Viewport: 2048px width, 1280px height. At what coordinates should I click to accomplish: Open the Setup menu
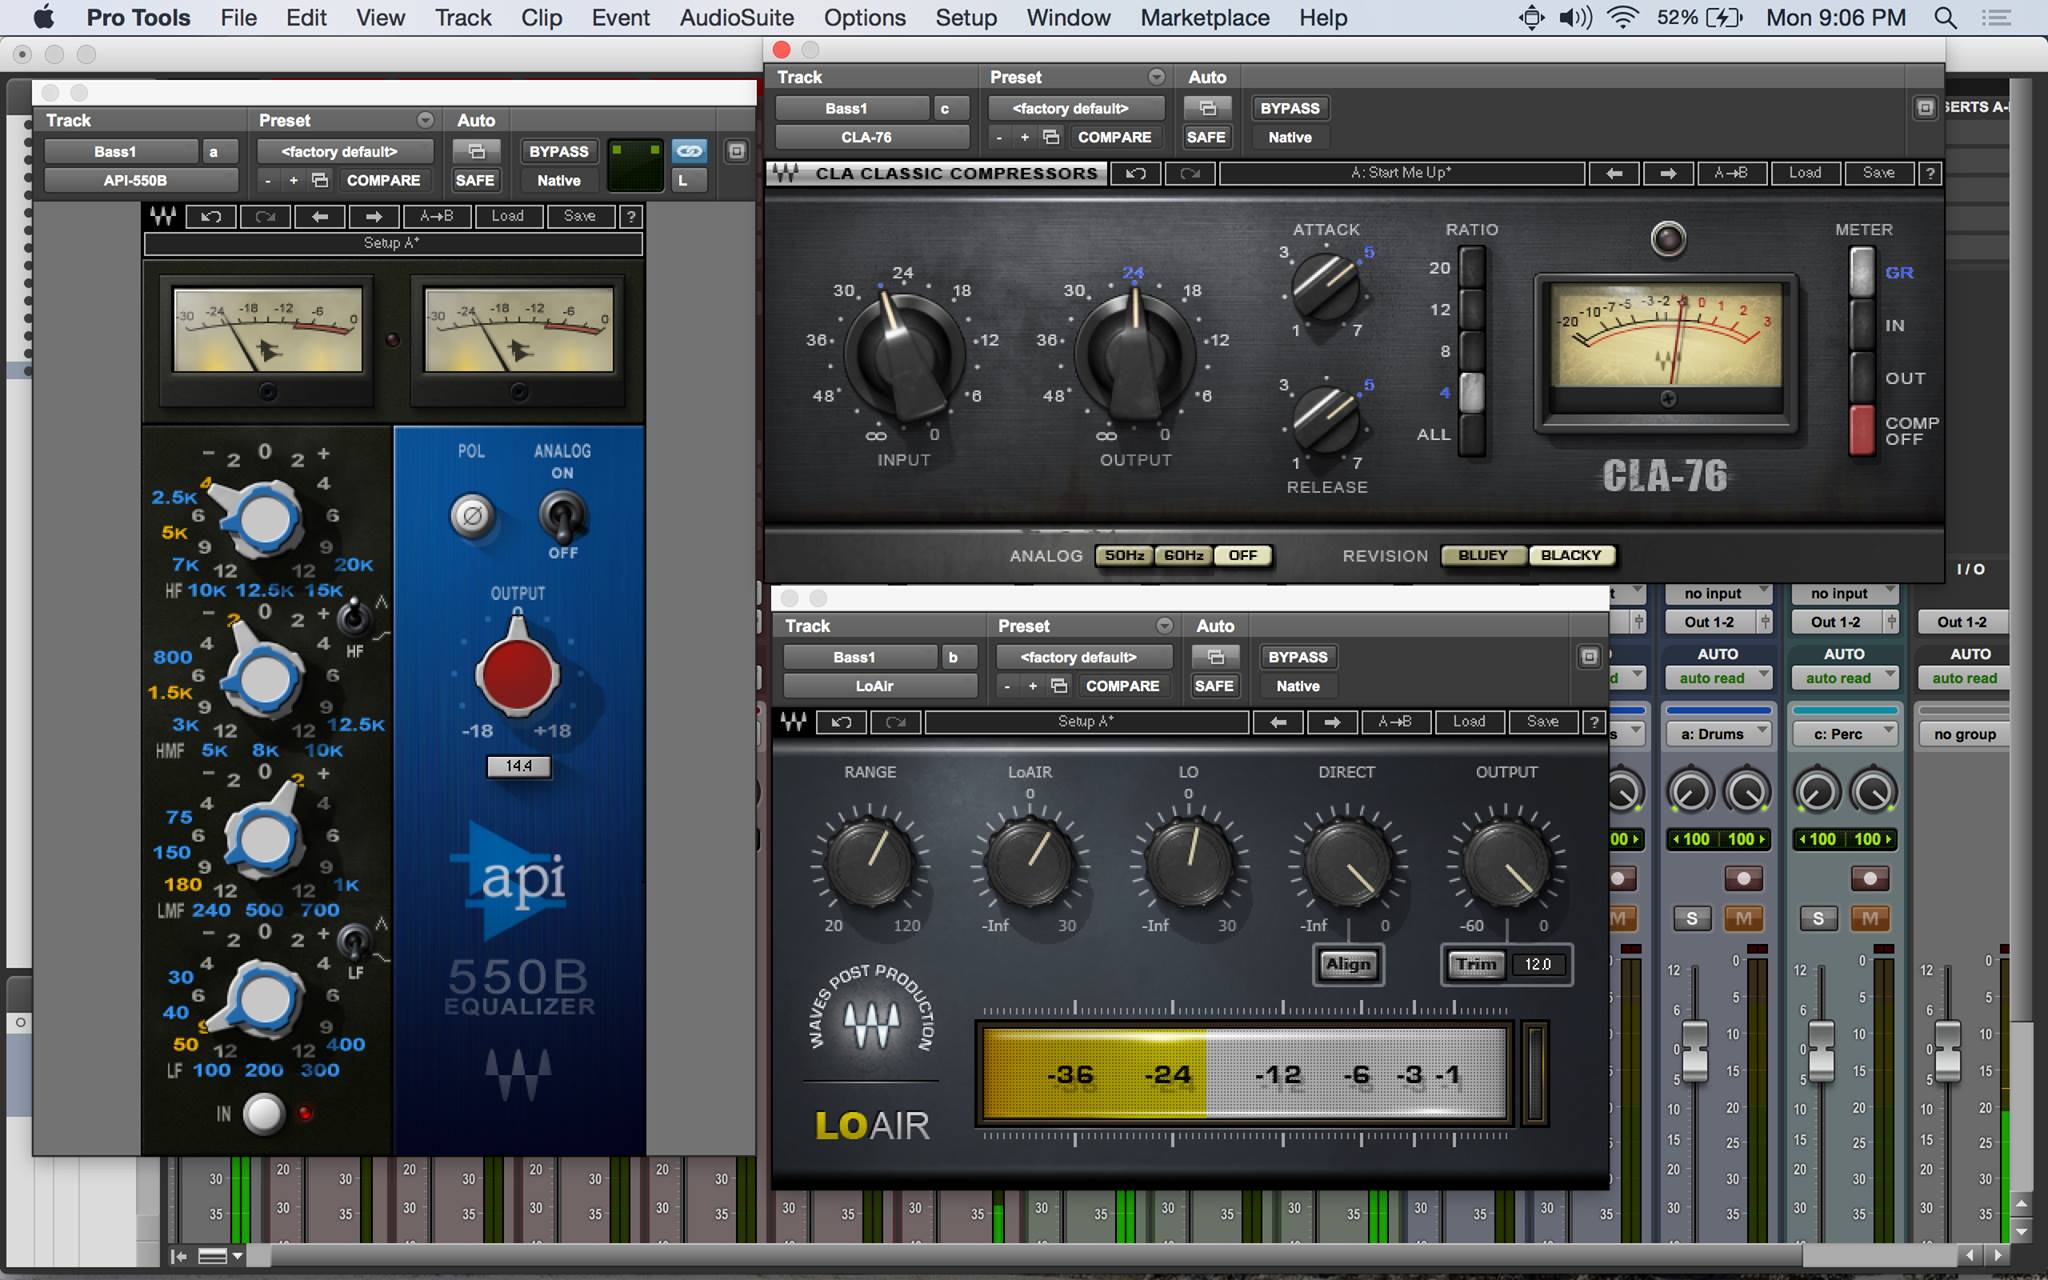(x=965, y=18)
